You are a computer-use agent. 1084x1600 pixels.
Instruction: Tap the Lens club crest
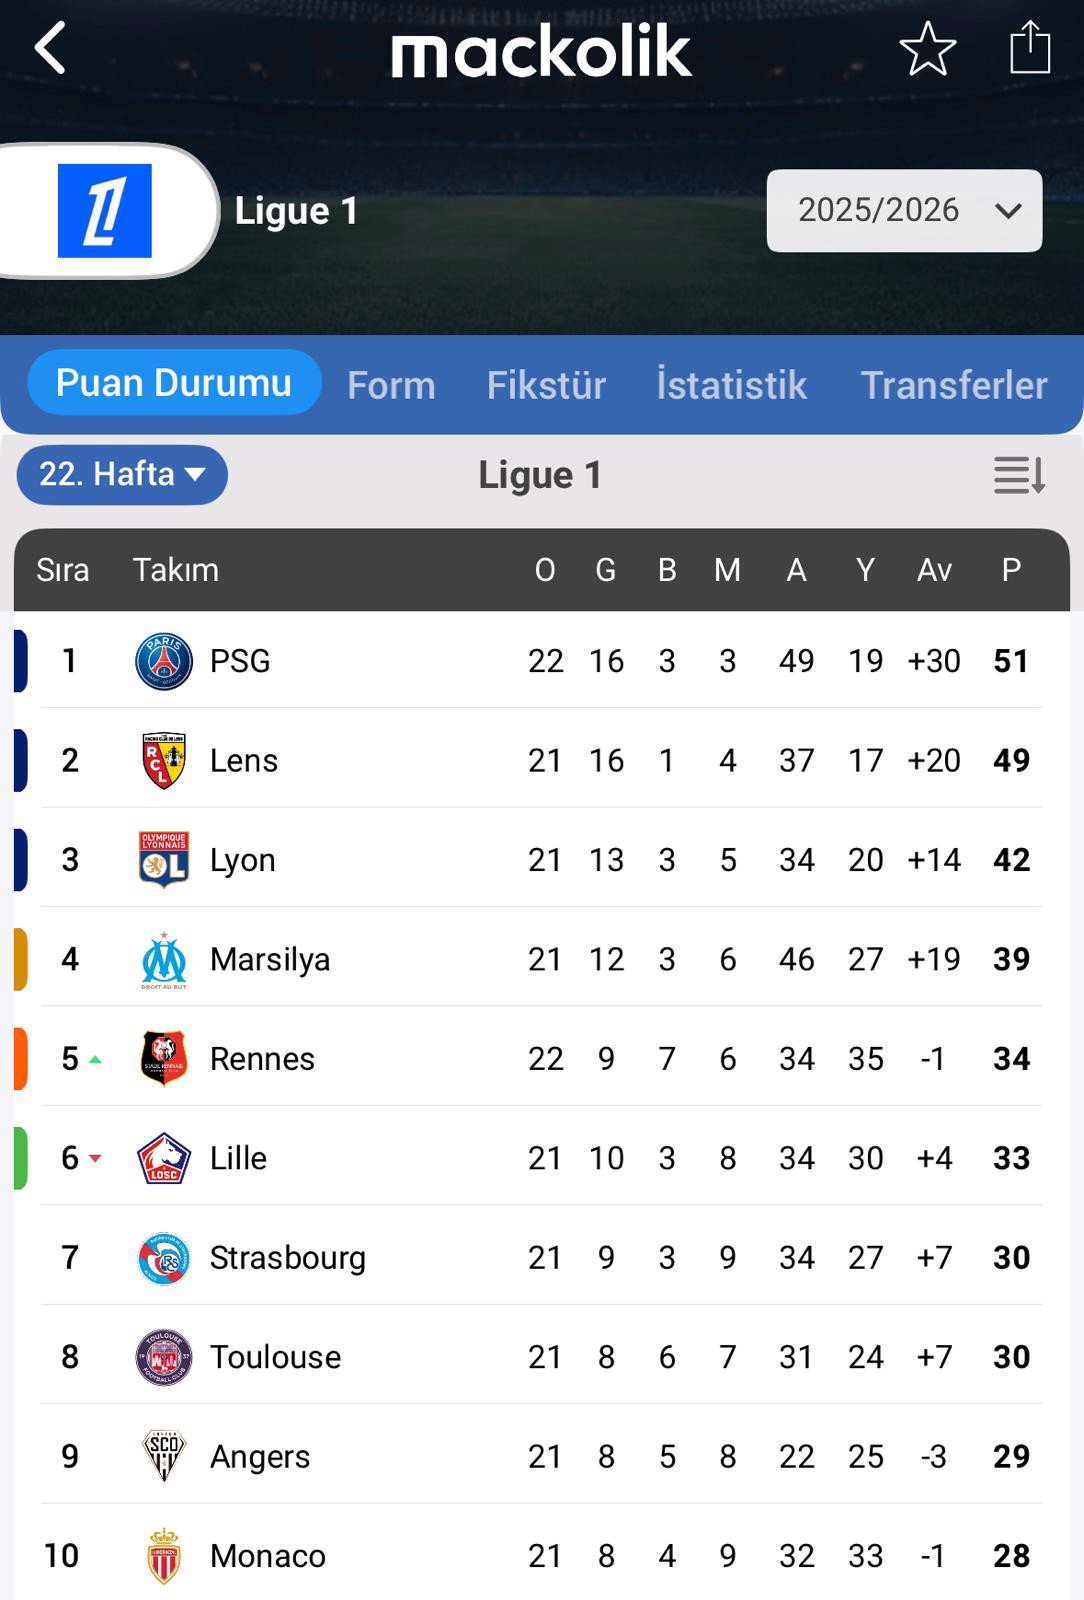[x=164, y=761]
